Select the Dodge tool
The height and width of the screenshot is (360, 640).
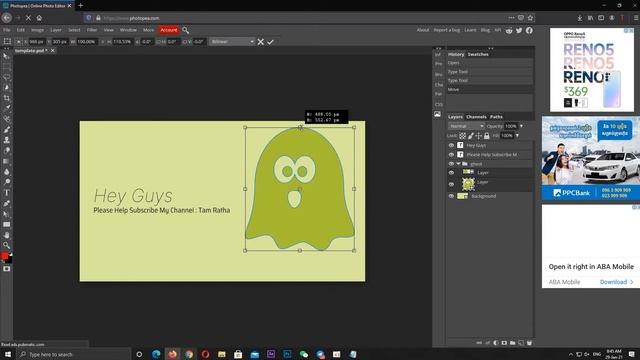point(7,182)
